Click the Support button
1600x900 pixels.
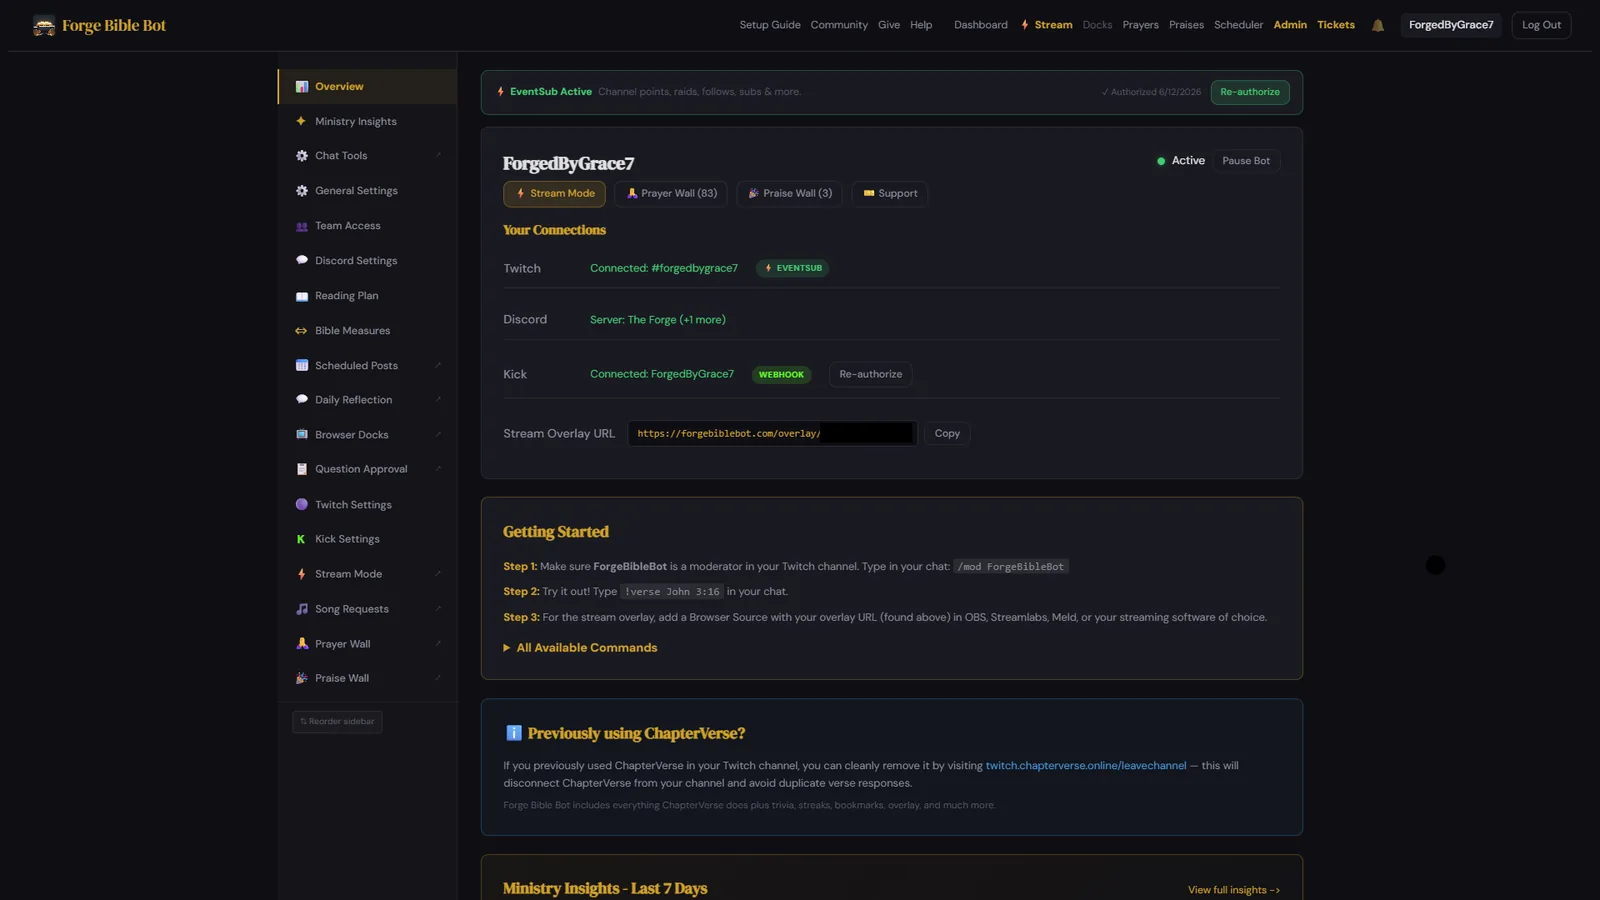pos(890,194)
